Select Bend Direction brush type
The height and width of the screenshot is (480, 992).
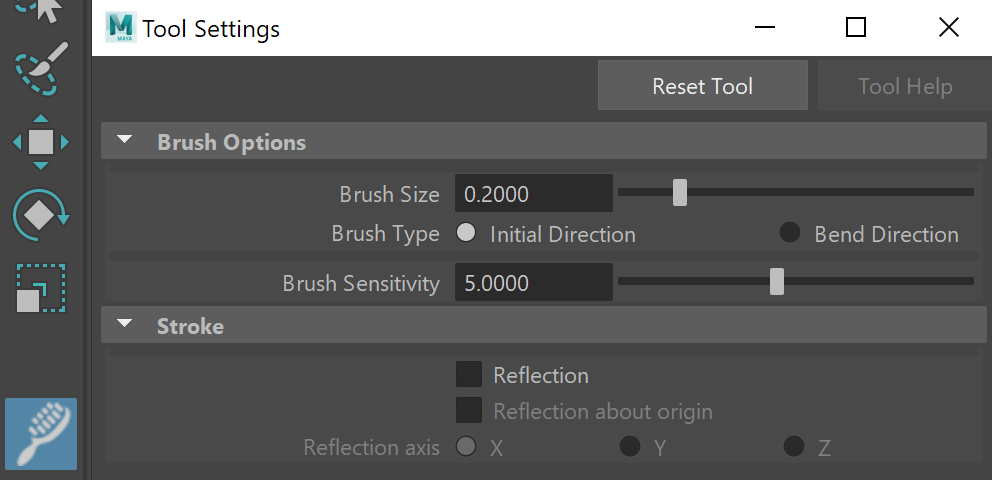point(790,233)
